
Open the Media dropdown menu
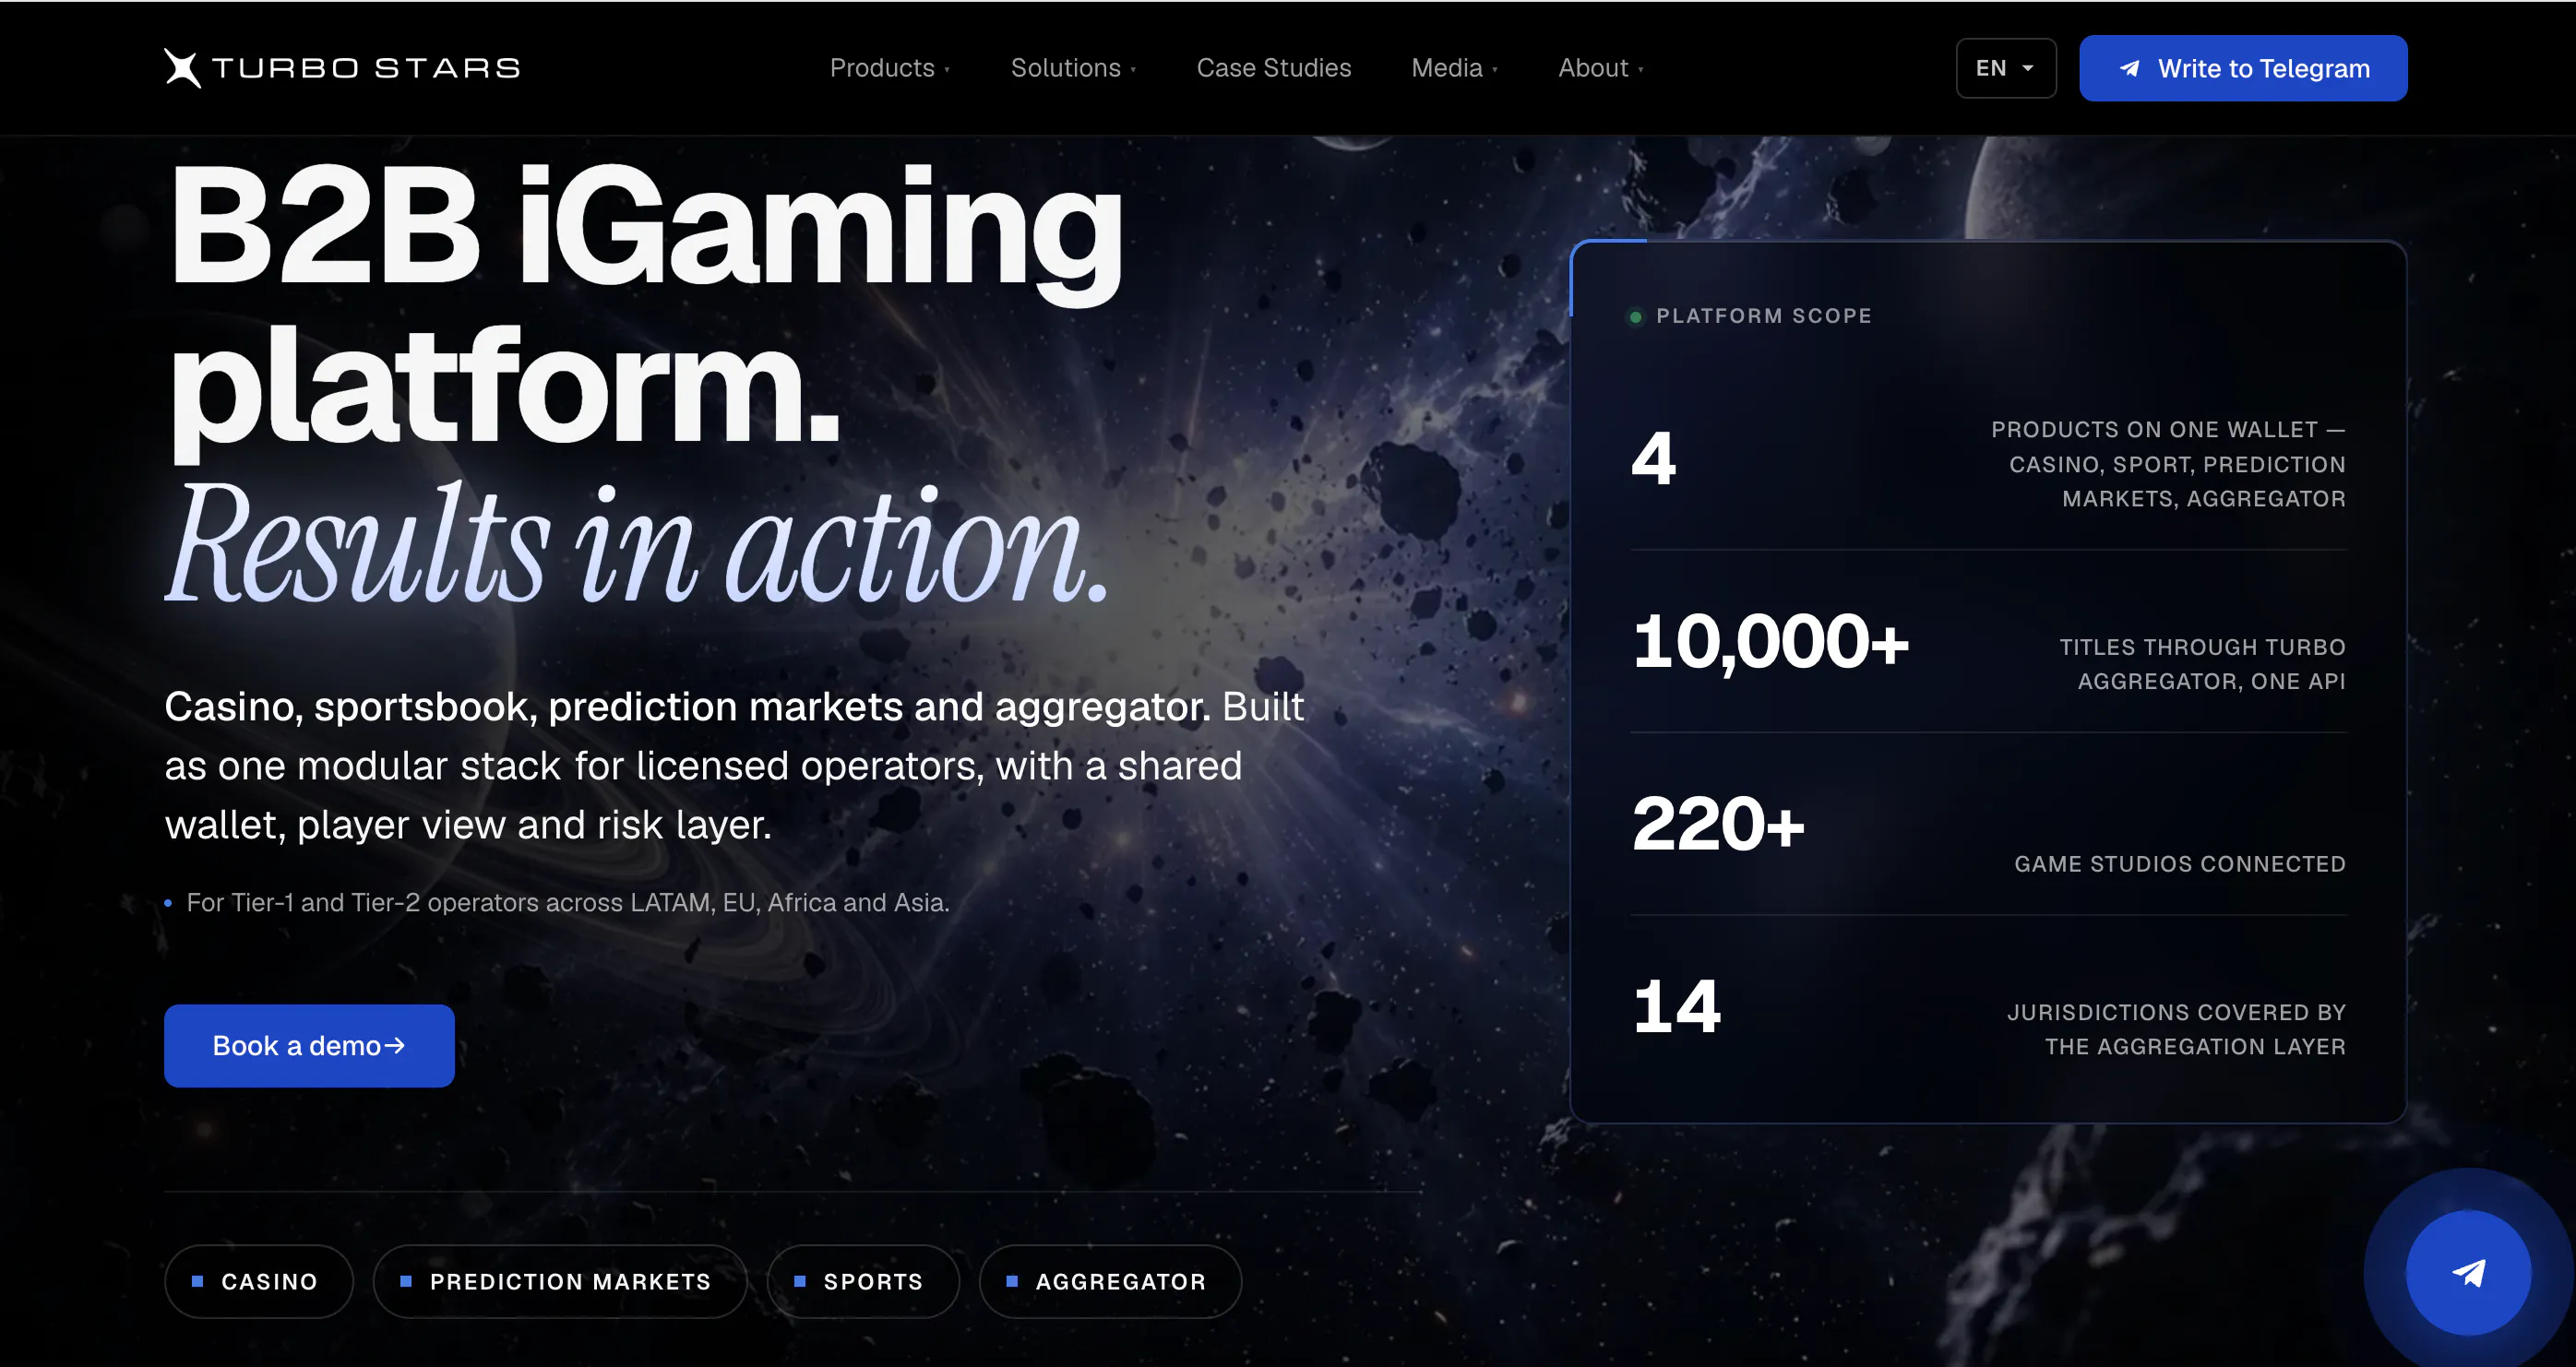[x=1454, y=68]
